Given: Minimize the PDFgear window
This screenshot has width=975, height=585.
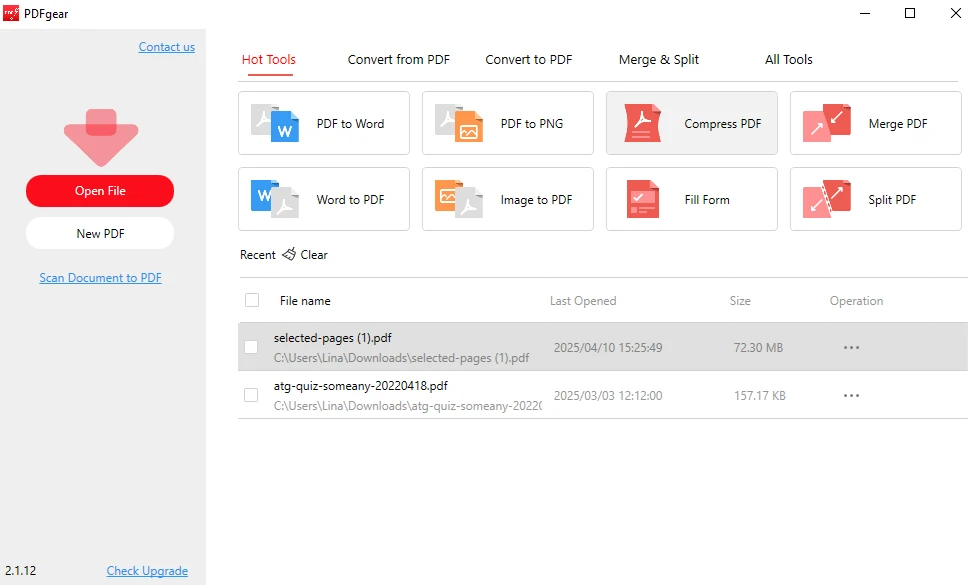Looking at the screenshot, I should point(865,13).
